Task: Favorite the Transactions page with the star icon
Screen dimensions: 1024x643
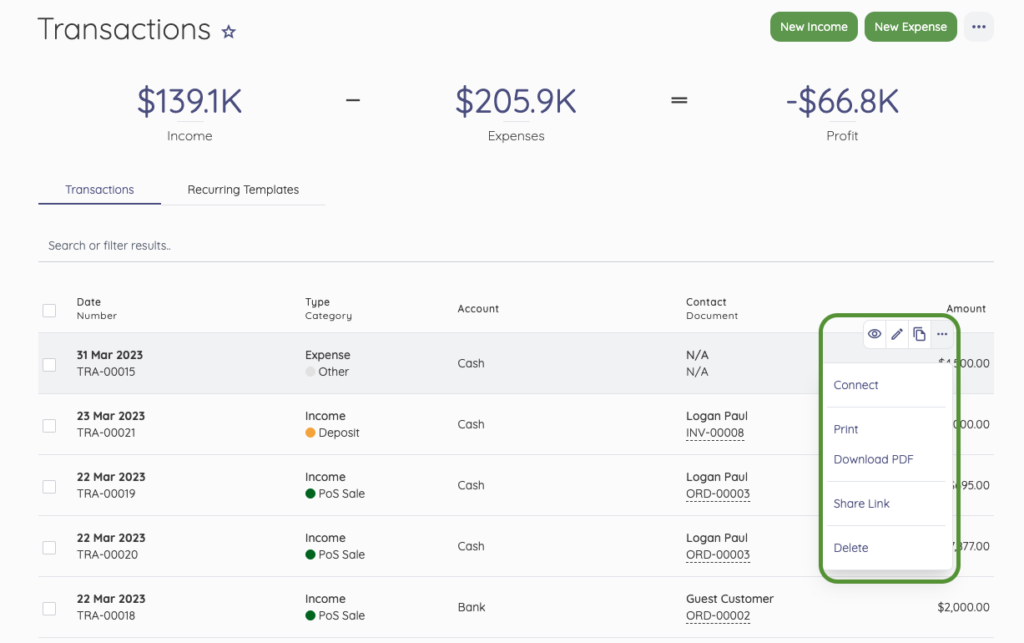Action: [228, 31]
